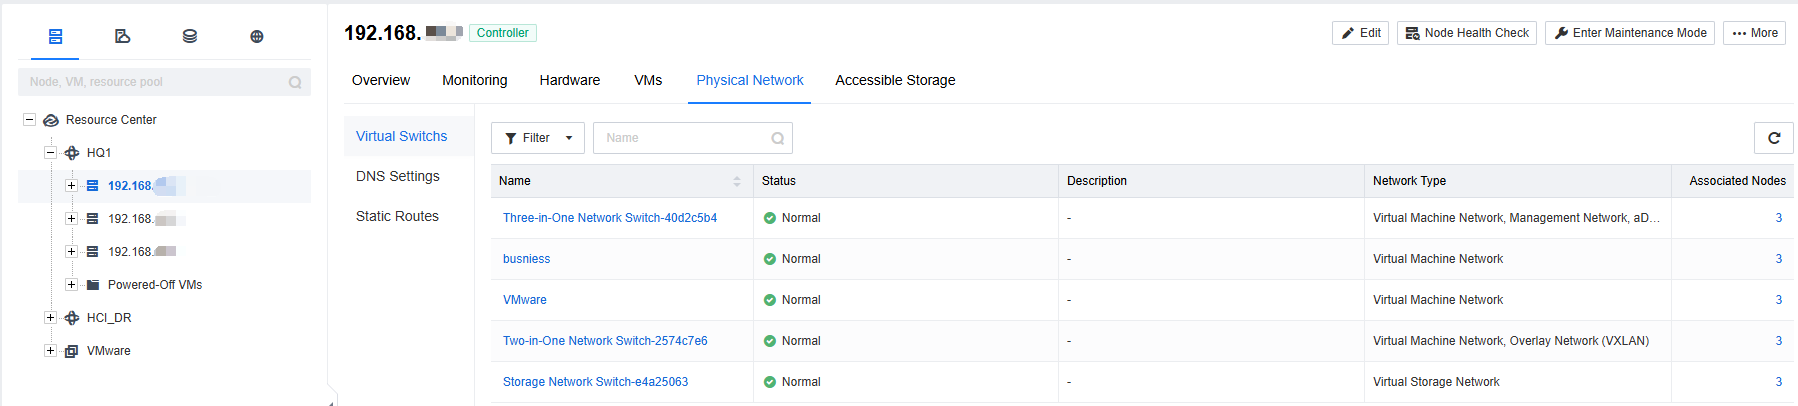The height and width of the screenshot is (406, 1798).
Task: Click the Description column header
Action: pos(1097,181)
